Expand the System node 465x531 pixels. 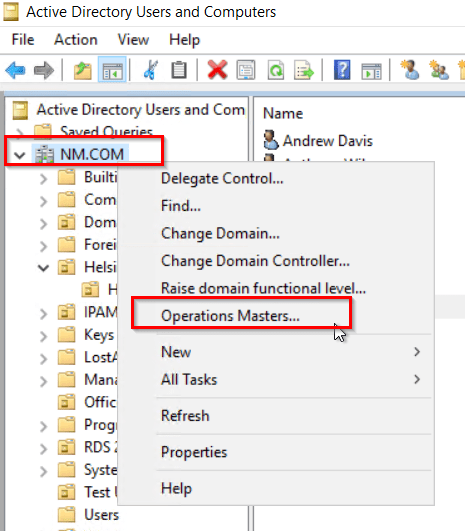click(43, 471)
